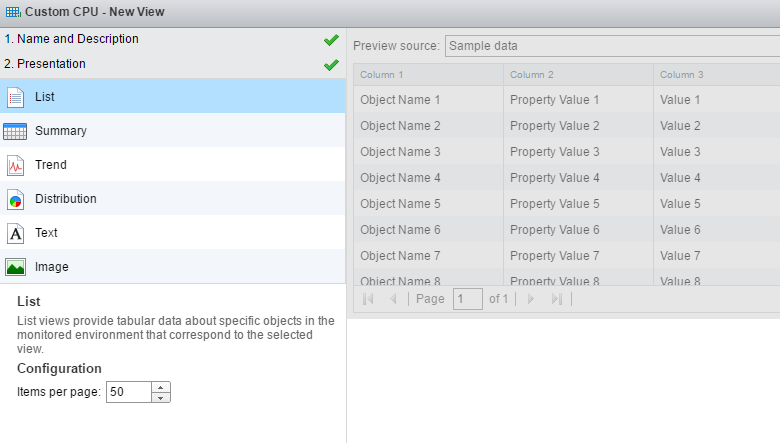780x443 pixels.
Task: Click the Image presentation icon
Action: [x=15, y=267]
